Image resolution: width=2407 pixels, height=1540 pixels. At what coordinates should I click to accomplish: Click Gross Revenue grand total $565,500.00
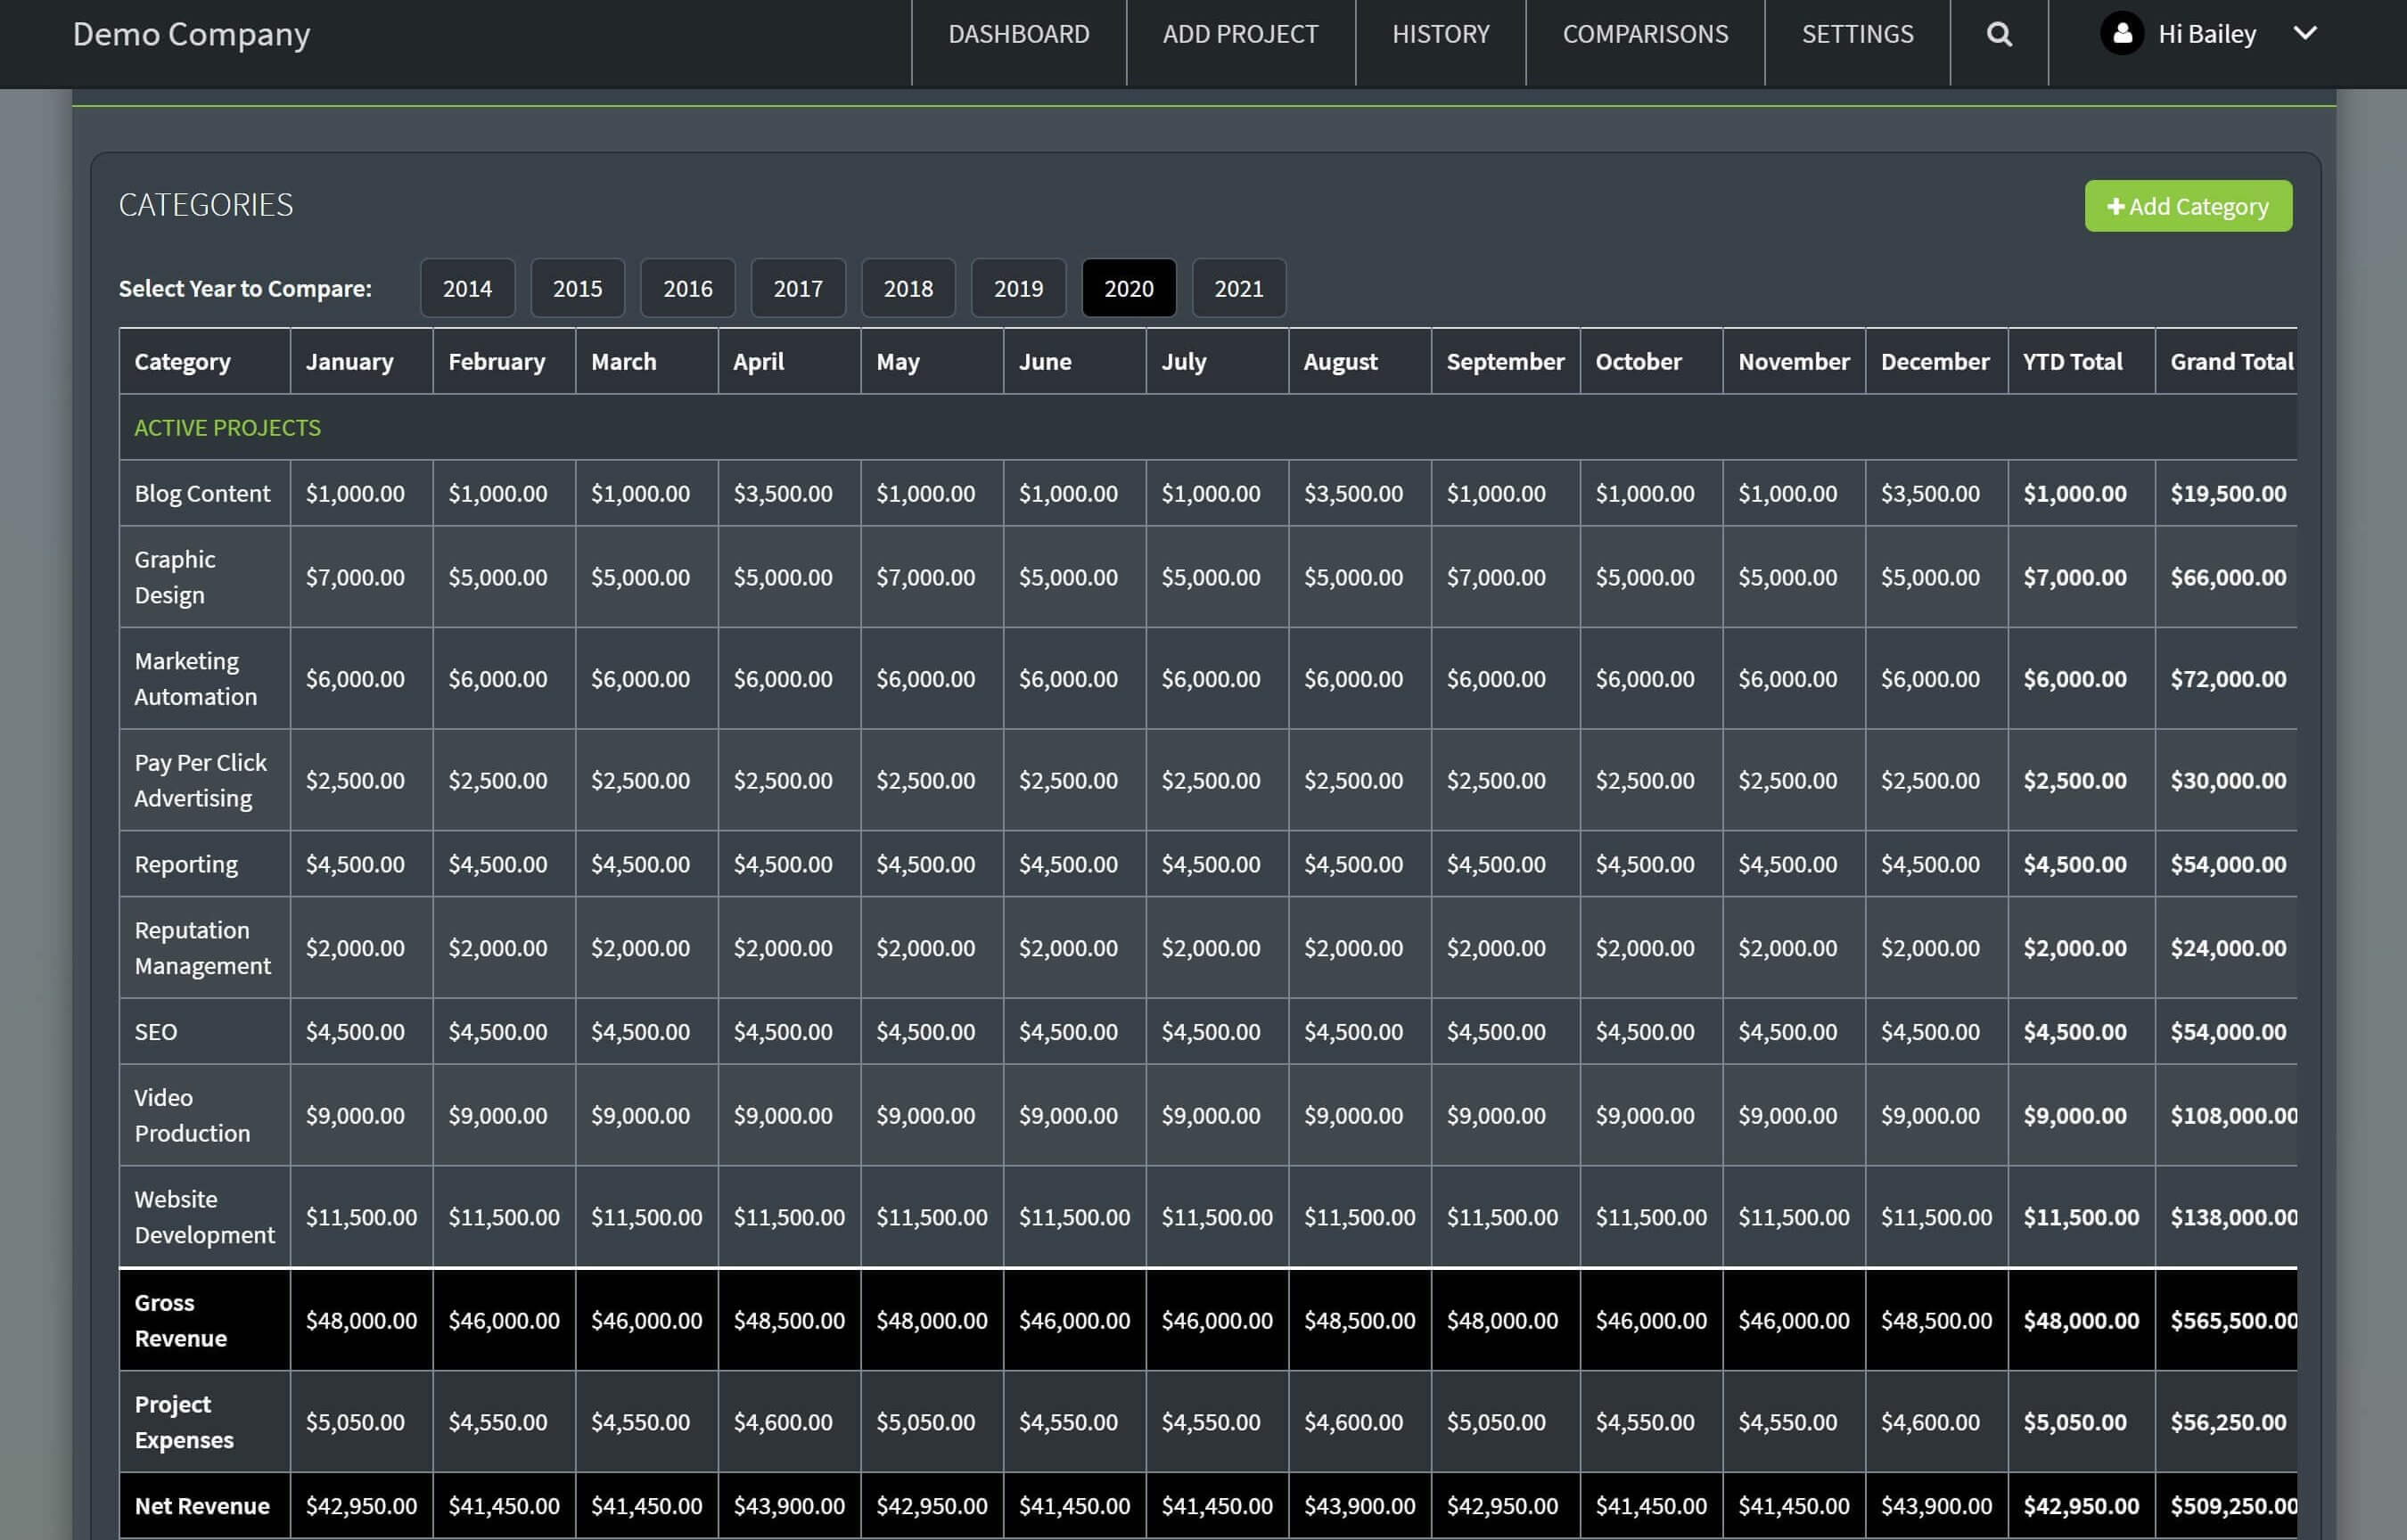click(x=2233, y=1320)
